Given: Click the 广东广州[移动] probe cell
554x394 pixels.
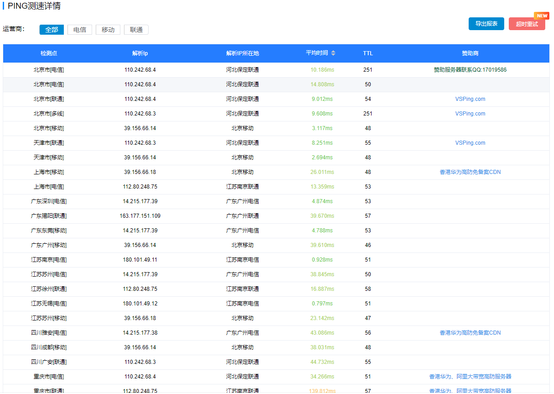Looking at the screenshot, I should (x=49, y=245).
